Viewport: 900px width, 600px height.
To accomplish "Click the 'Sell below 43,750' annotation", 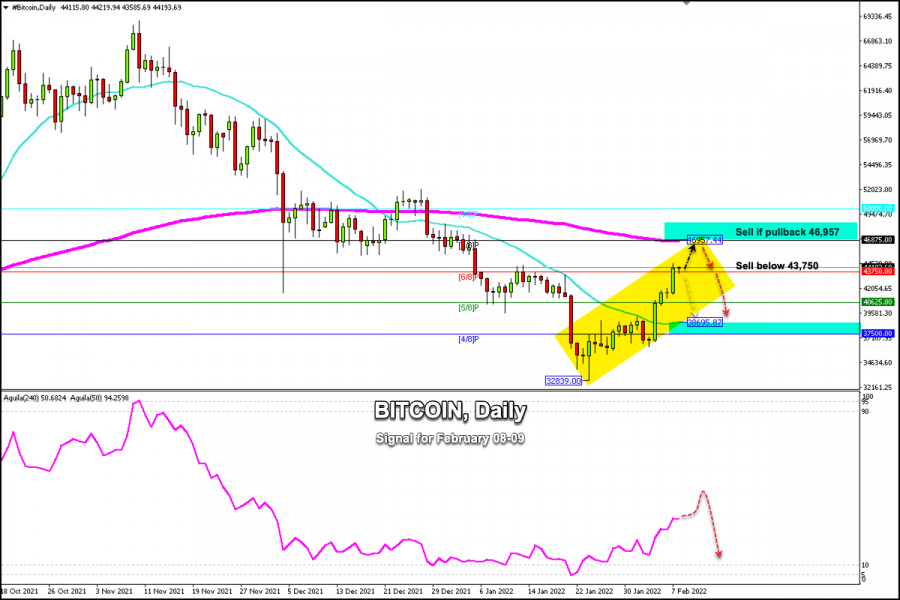I will (x=777, y=265).
